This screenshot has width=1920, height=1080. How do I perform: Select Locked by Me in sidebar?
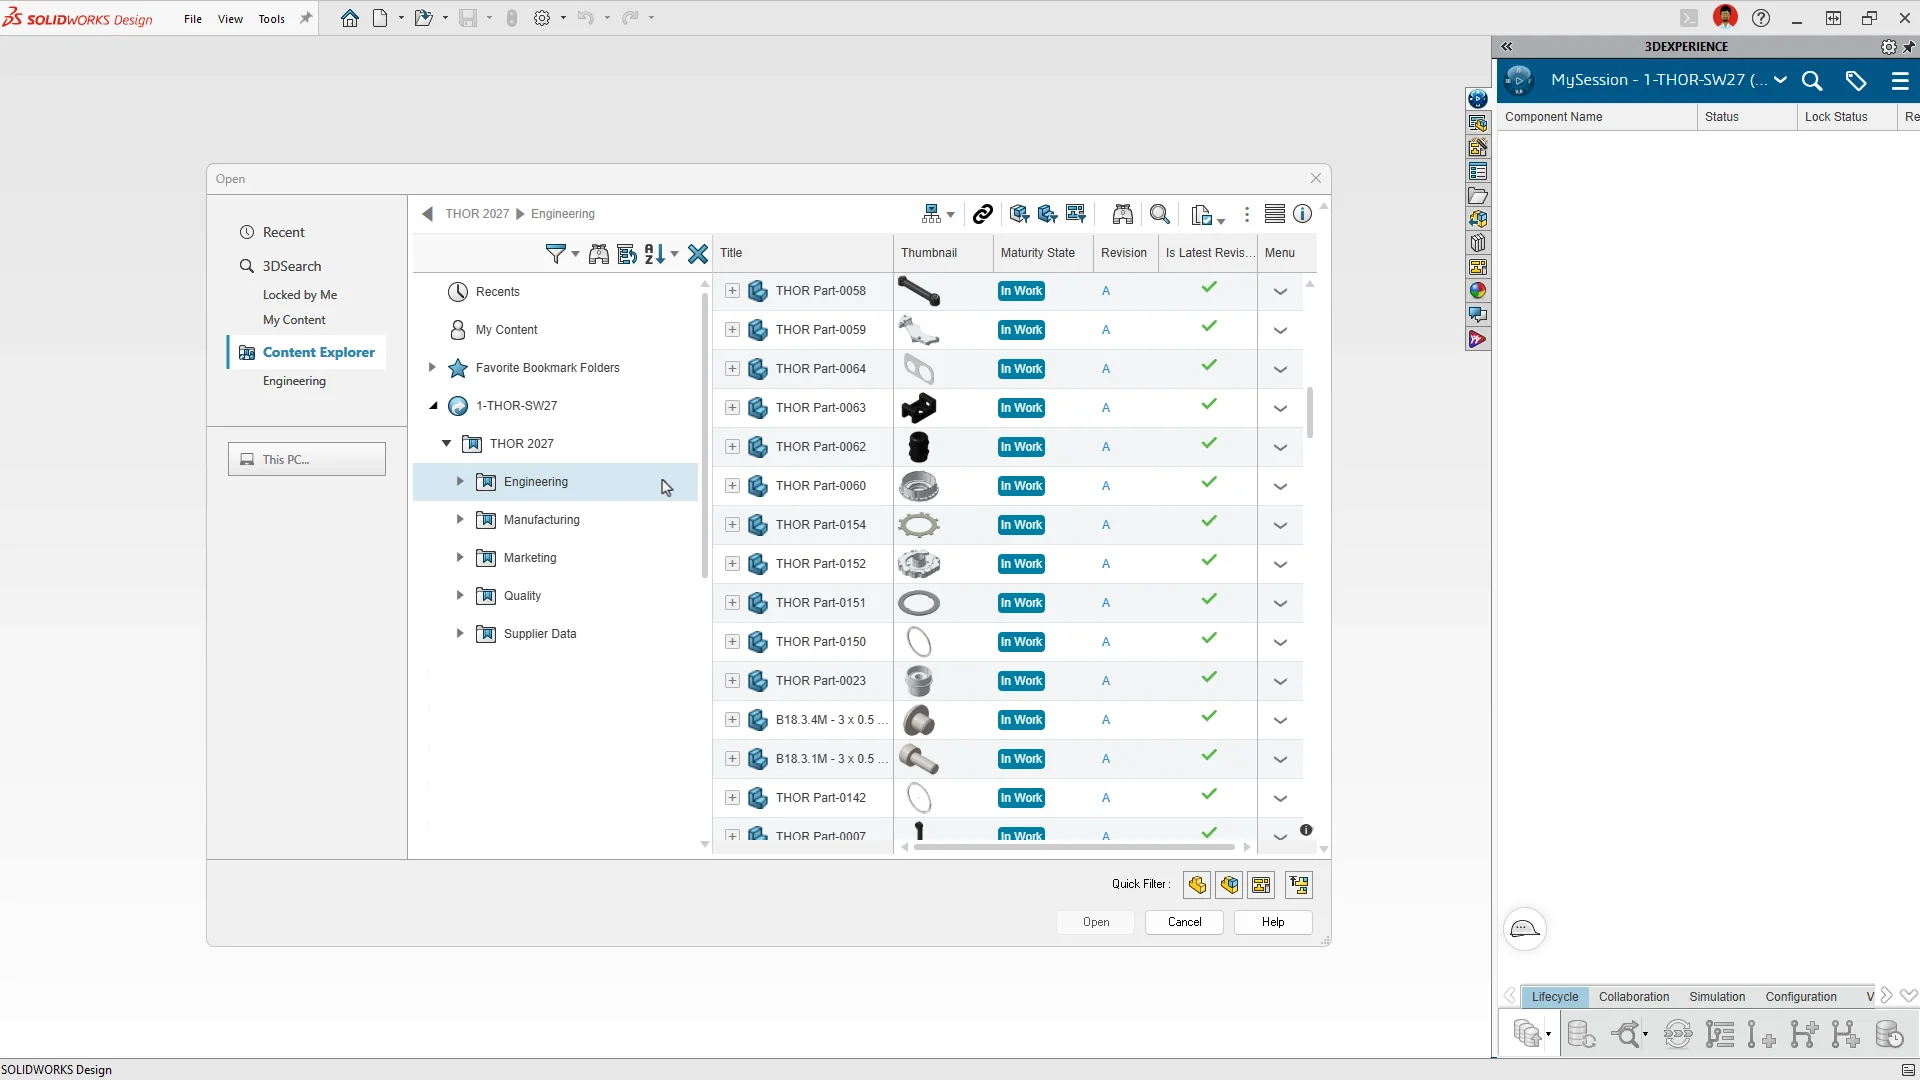point(300,295)
